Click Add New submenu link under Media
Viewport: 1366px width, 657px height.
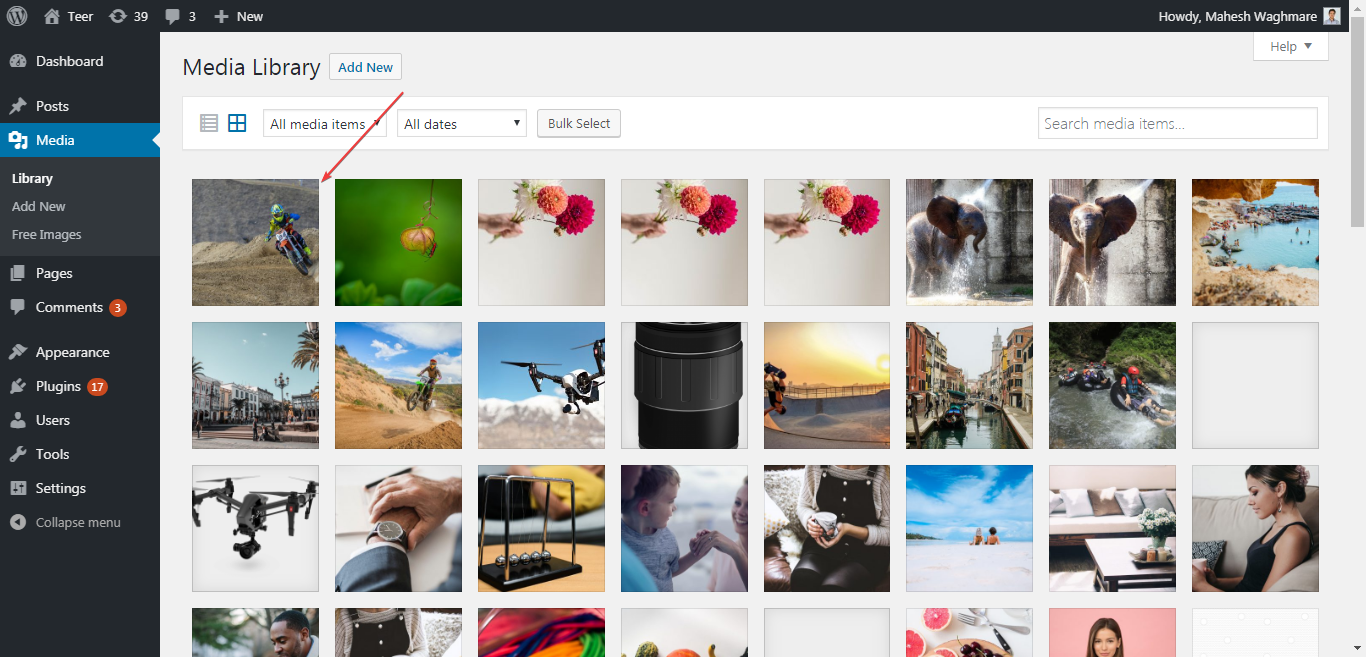pyautogui.click(x=39, y=206)
